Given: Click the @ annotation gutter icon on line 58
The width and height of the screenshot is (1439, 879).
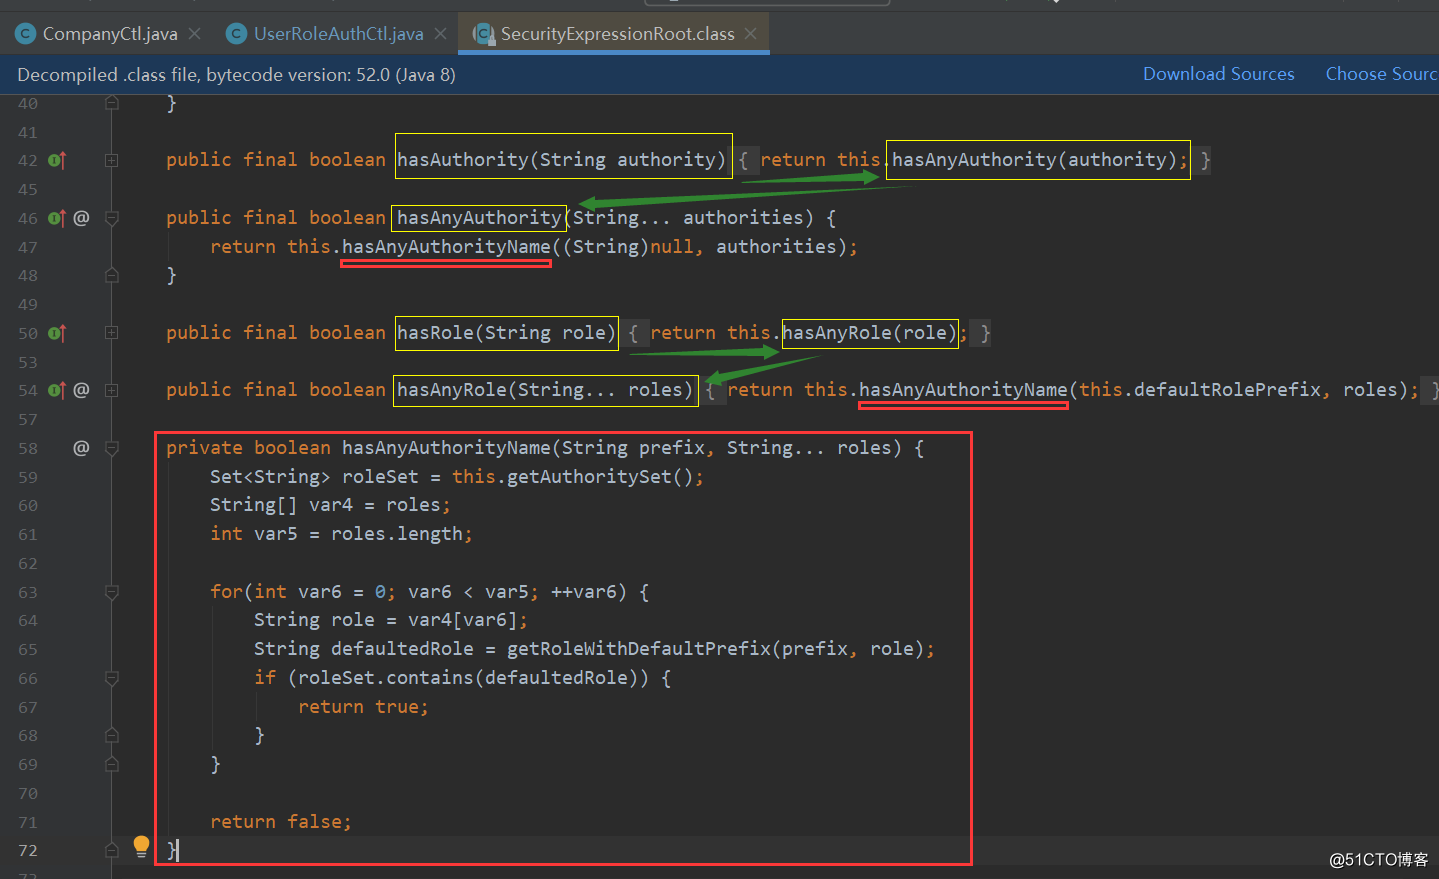Looking at the screenshot, I should tap(81, 448).
